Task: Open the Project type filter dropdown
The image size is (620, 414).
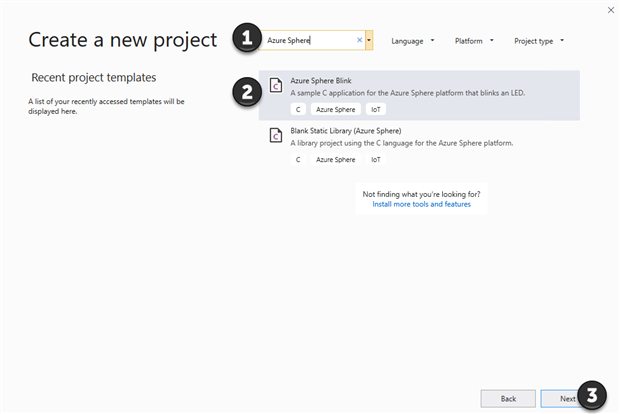Action: 539,41
